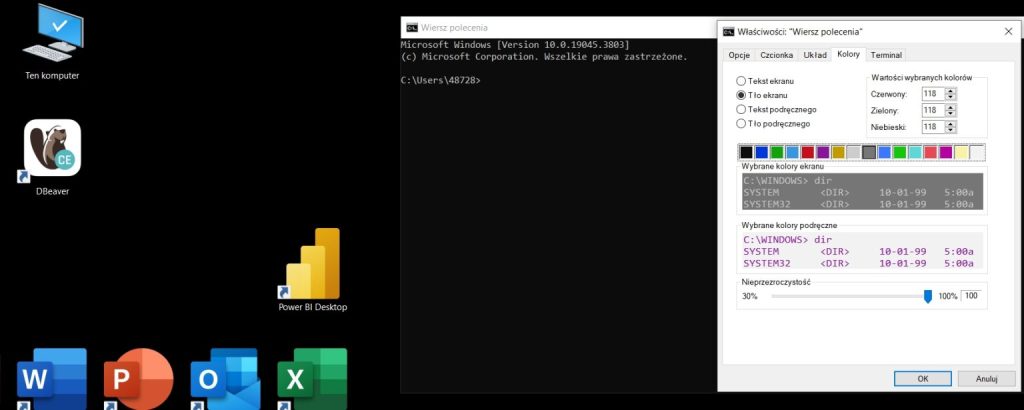Decrease the Czerwony value with down arrow
This screenshot has height=410, width=1024.
tap(950, 97)
